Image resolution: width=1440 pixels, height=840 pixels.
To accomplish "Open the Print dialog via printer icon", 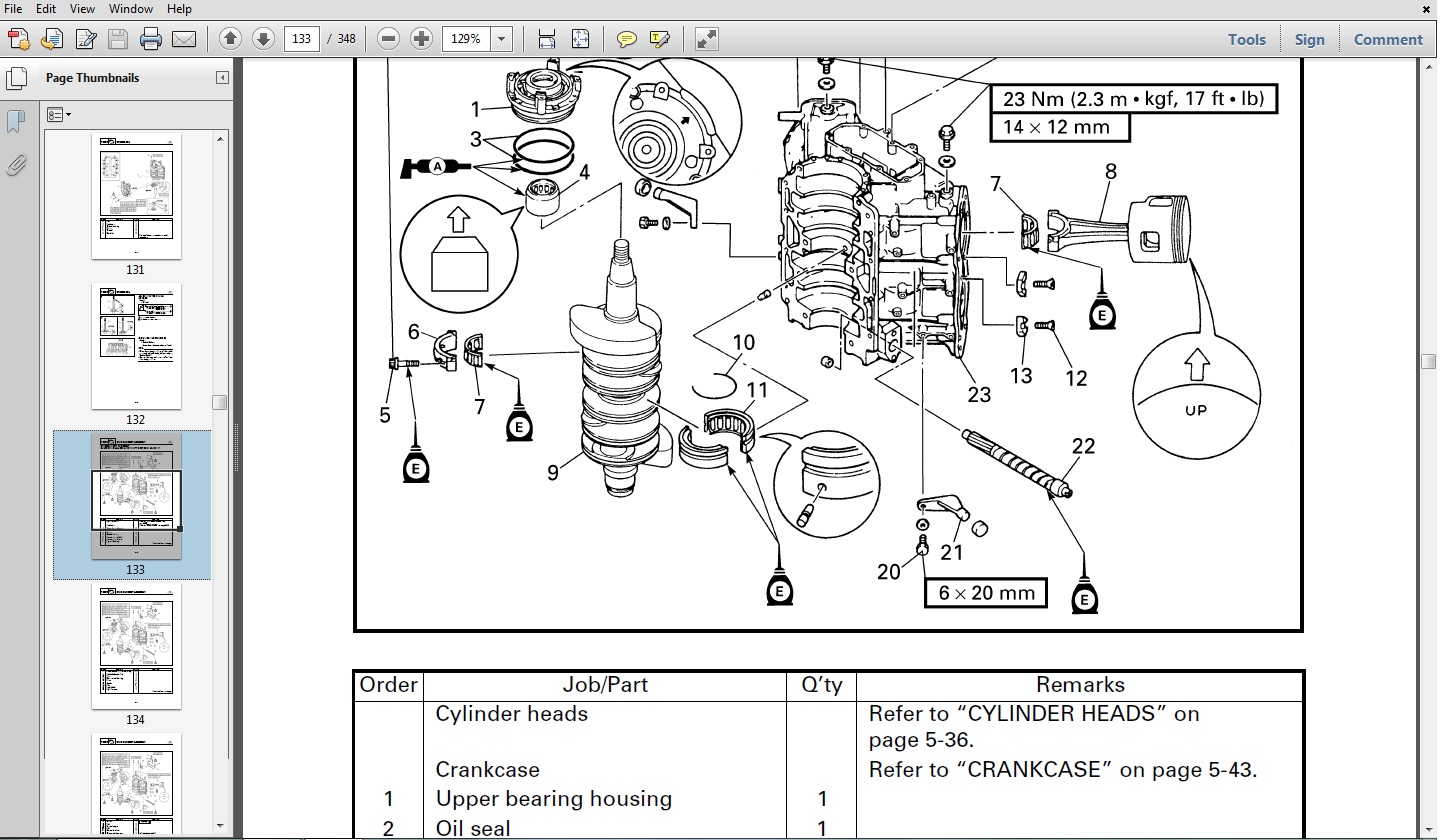I will pos(150,39).
